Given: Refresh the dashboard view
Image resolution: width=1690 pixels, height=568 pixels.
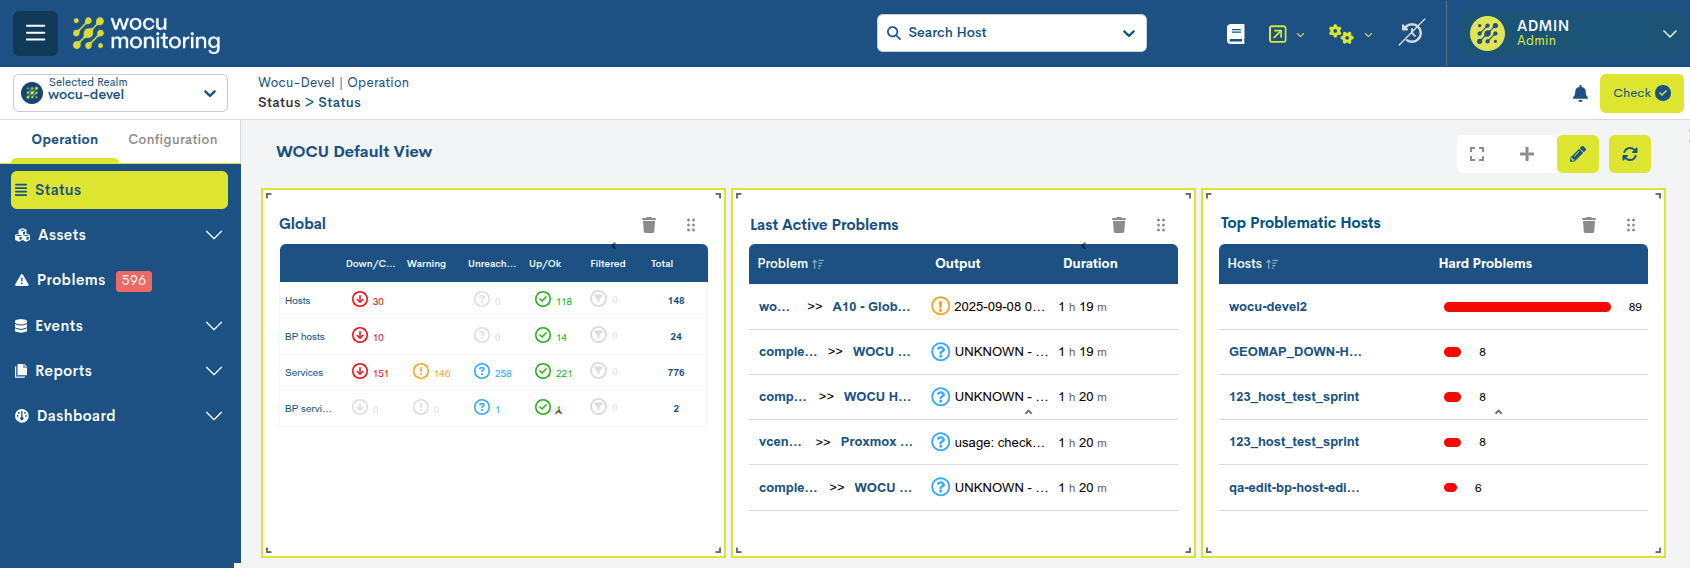Looking at the screenshot, I should coord(1630,154).
